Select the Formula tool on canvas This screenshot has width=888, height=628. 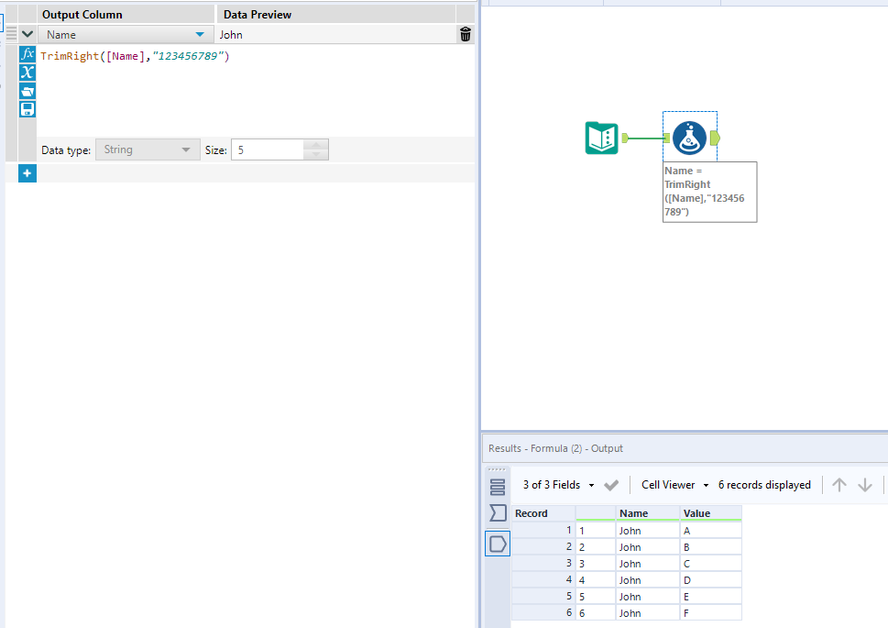[689, 138]
